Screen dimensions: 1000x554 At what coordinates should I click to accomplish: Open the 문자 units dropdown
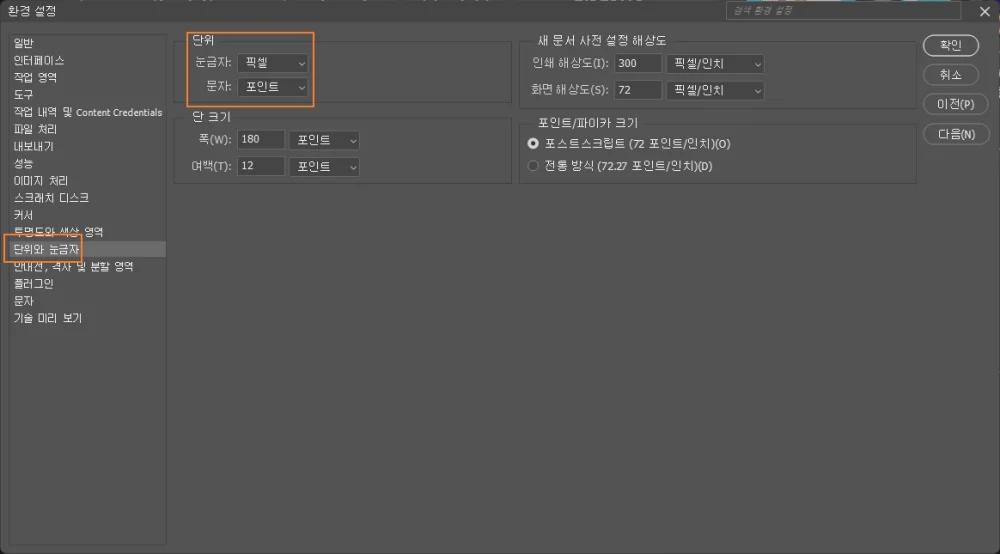click(x=273, y=87)
